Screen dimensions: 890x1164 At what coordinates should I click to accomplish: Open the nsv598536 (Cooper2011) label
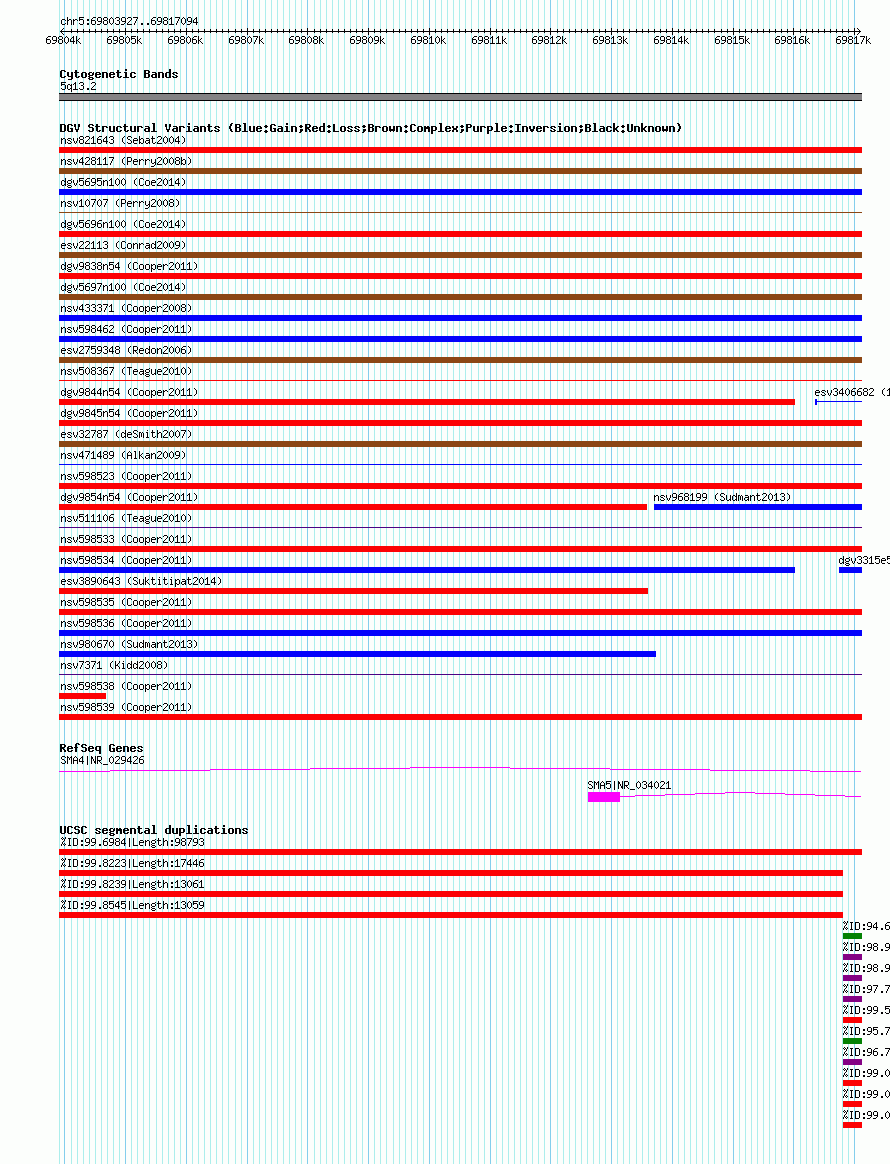coord(126,624)
